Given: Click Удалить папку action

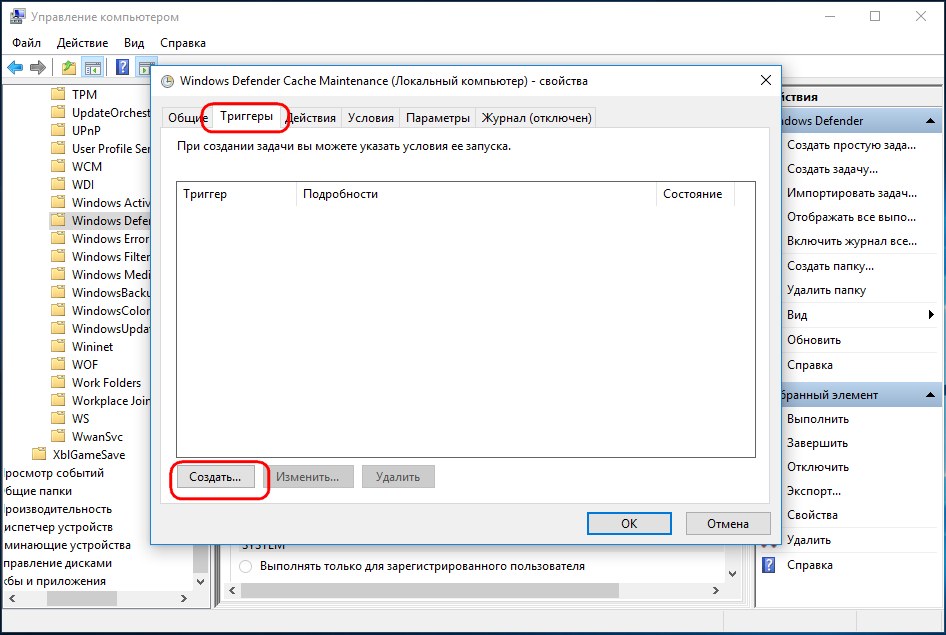Looking at the screenshot, I should point(826,290).
